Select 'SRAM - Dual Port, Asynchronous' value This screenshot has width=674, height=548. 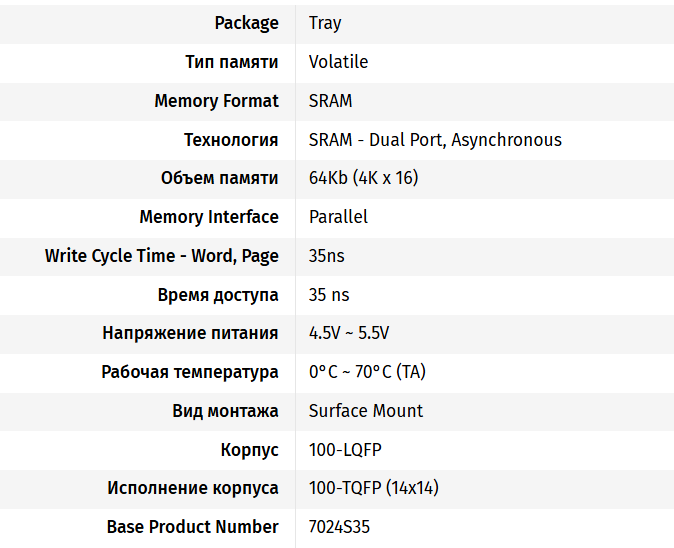[x=435, y=140]
